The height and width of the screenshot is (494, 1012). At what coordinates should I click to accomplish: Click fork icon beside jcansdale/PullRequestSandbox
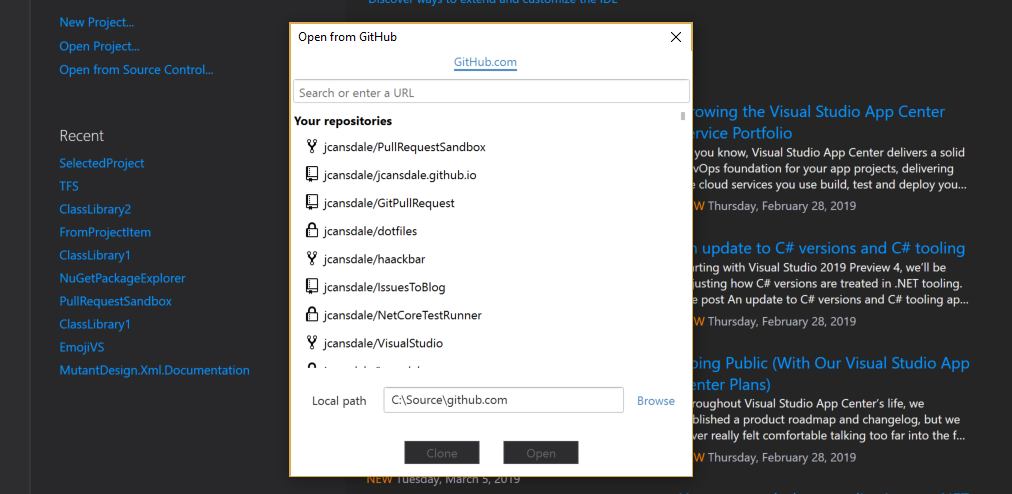click(312, 147)
